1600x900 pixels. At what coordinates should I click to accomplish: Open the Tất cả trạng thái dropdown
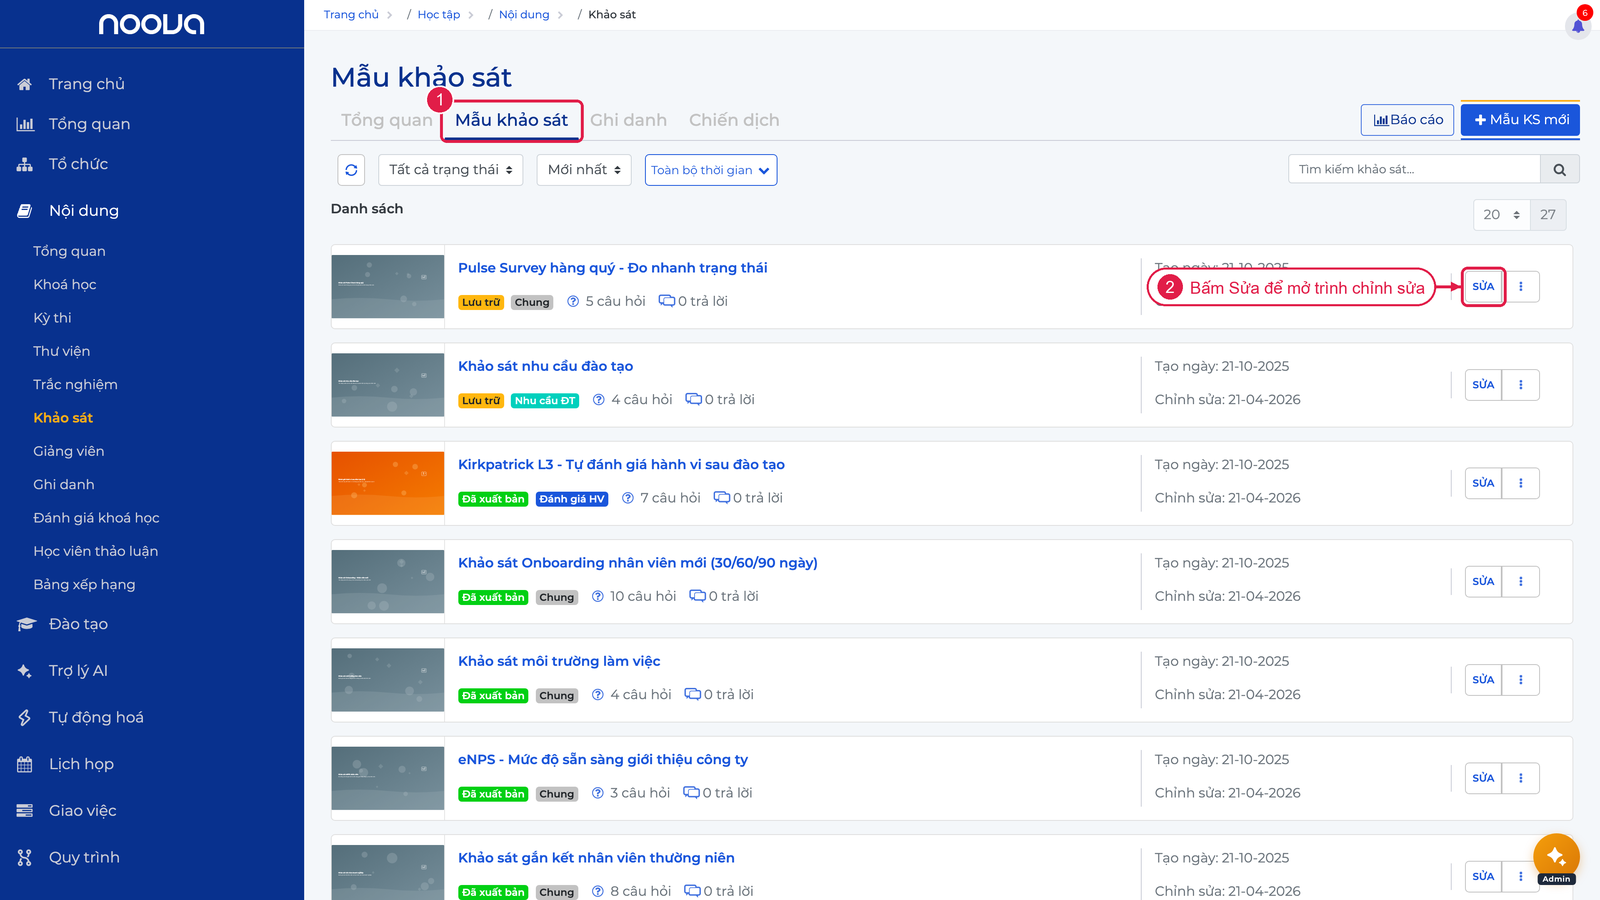click(x=451, y=170)
